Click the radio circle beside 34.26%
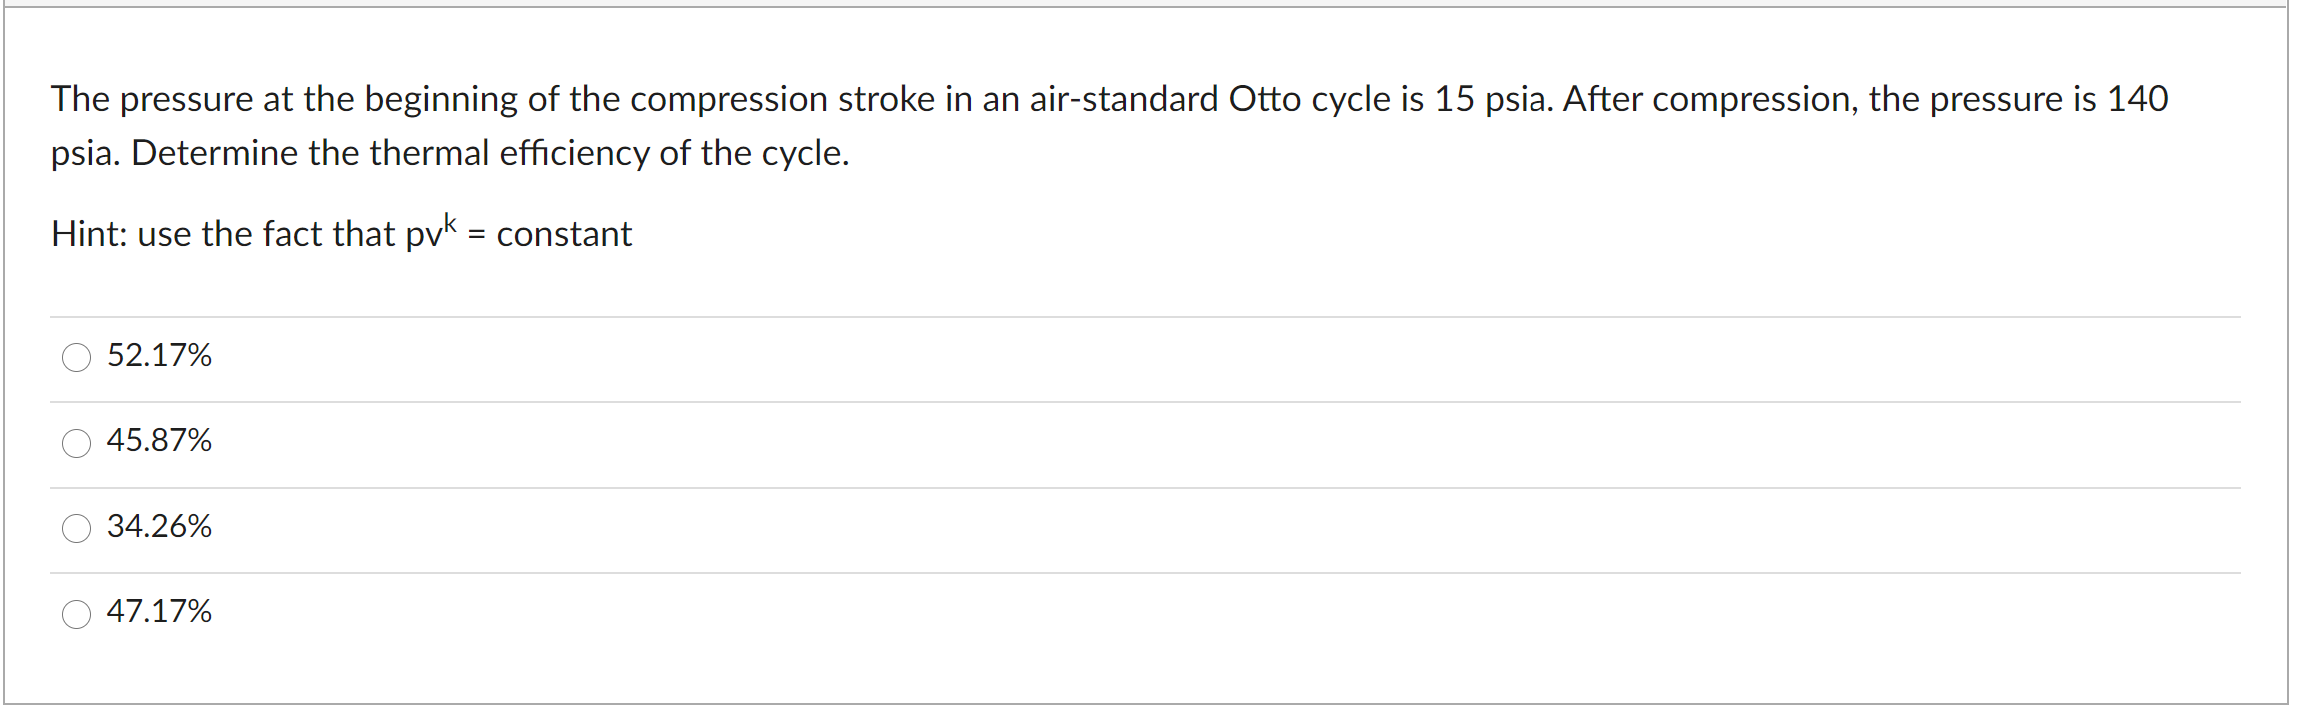 tap(76, 530)
